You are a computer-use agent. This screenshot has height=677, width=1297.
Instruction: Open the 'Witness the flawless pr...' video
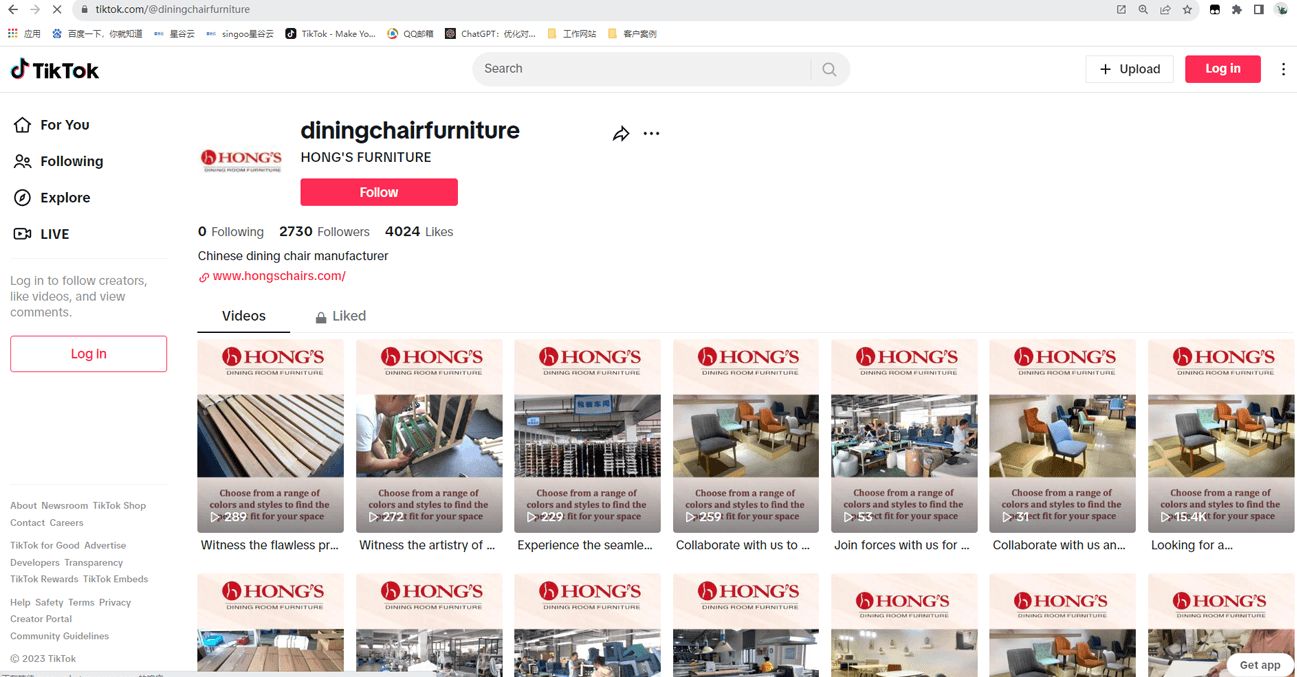tap(270, 436)
